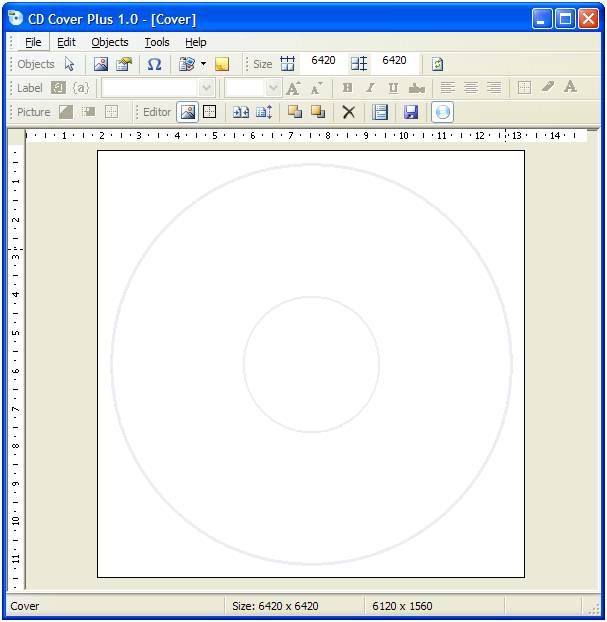Screen dimensions: 607x622
Task: Toggle bold formatting
Action: pos(348,88)
